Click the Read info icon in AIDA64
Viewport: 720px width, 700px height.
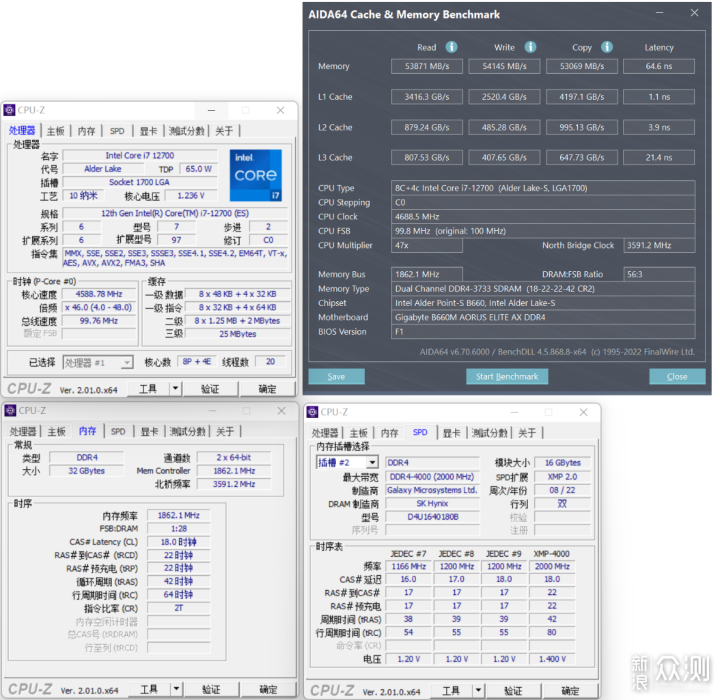pos(451,47)
